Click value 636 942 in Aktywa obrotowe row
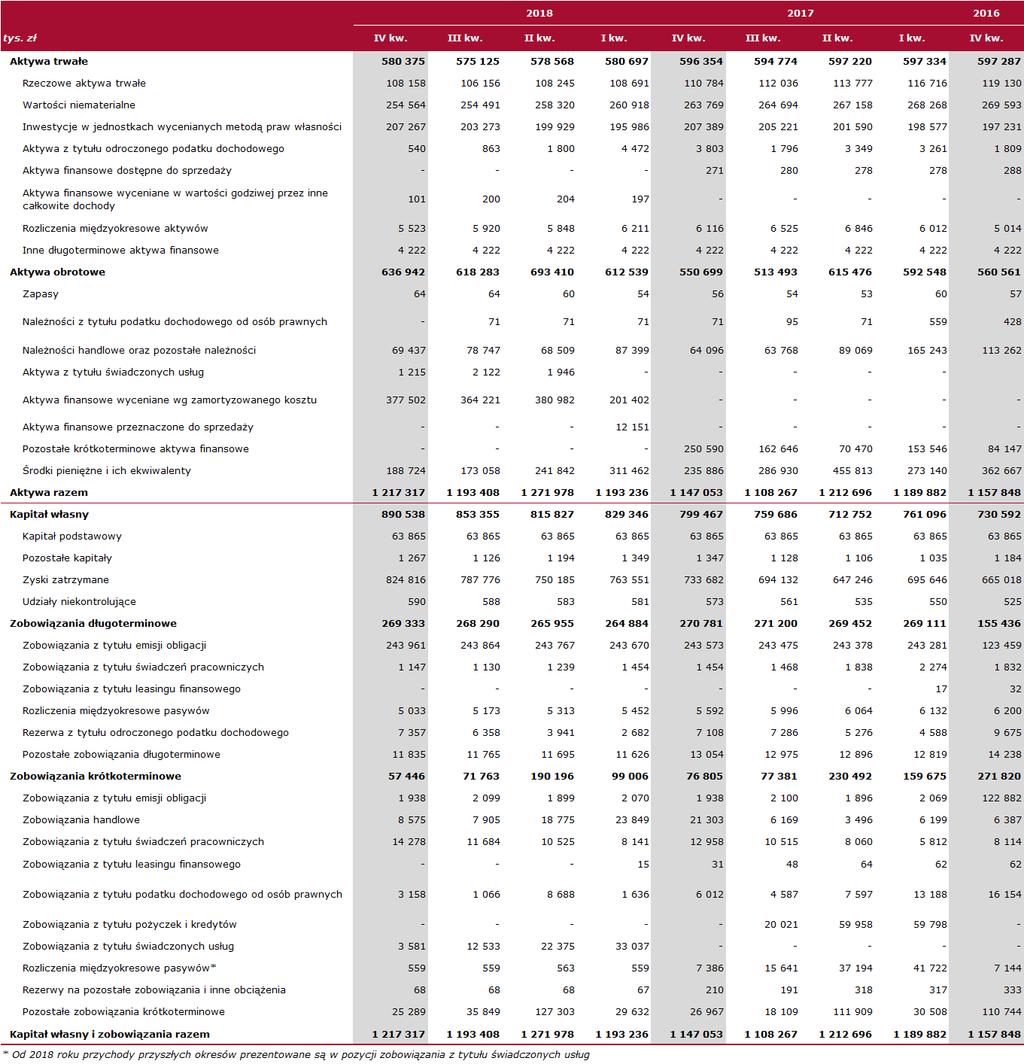This screenshot has width=1024, height=1064. pos(403,272)
